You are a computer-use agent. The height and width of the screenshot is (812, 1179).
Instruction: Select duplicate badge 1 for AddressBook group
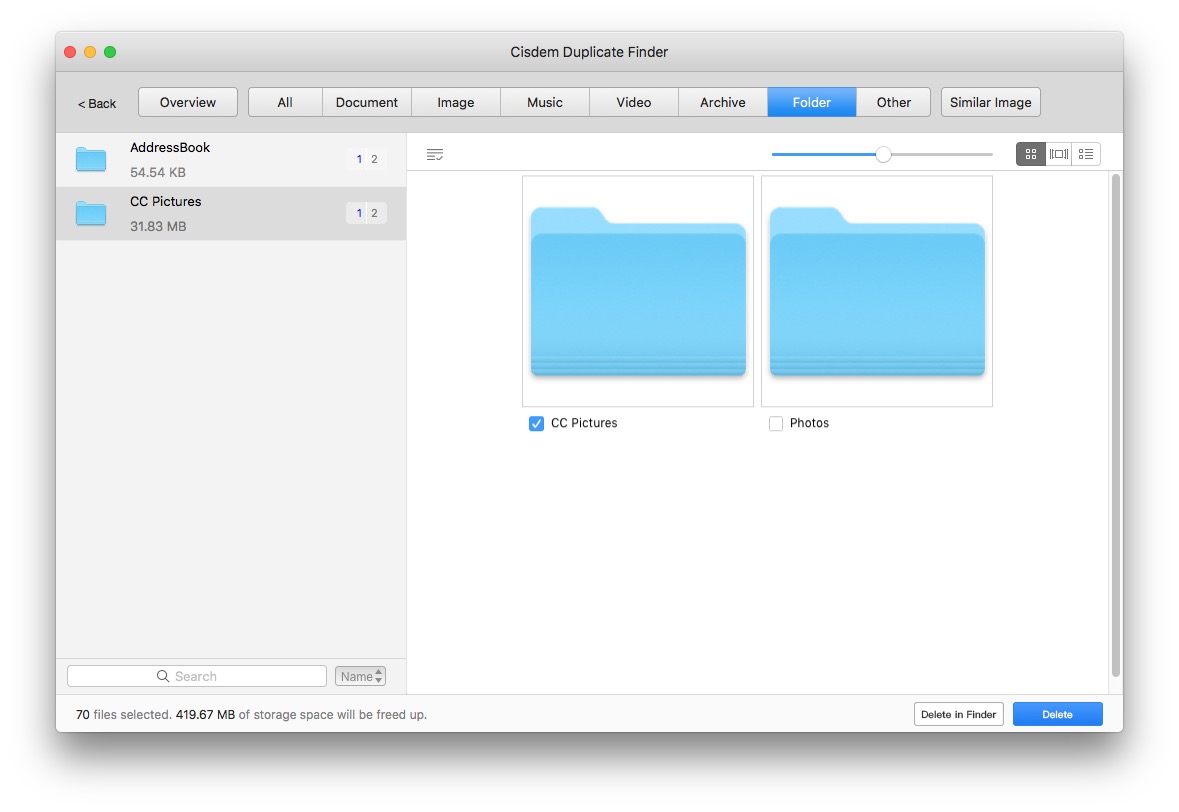(358, 158)
